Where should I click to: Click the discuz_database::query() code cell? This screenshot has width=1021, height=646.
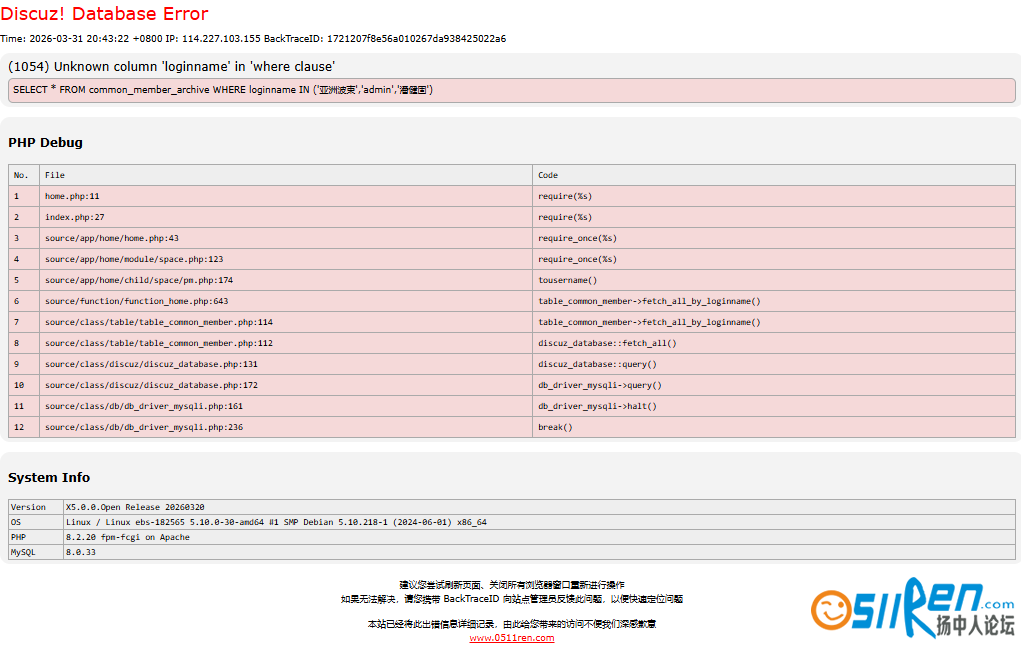774,364
